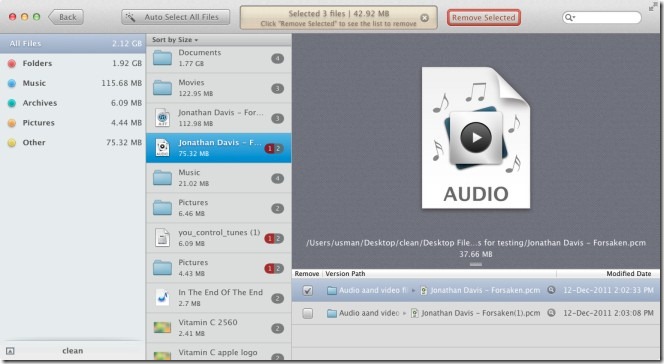Viewport: 664px width, 364px height.
Task: Click the clean folder label
Action: tap(73, 351)
